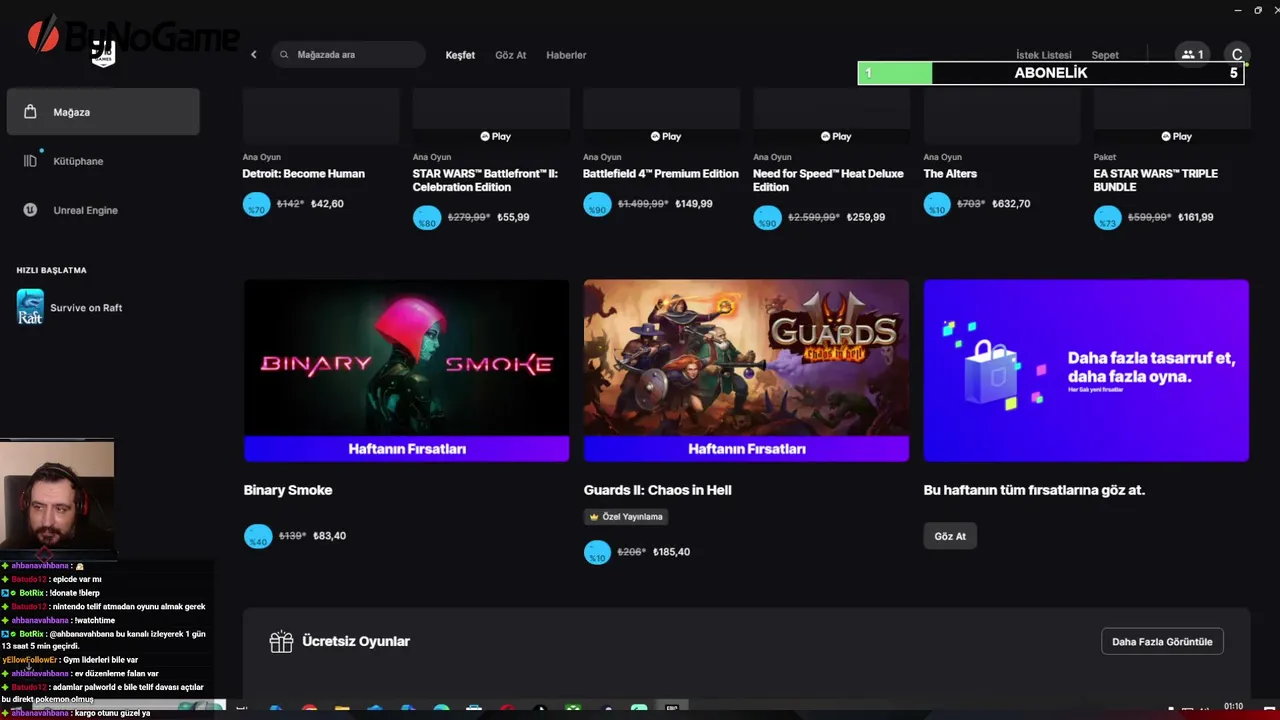Open the Mağaza store section
Viewport: 1280px width, 720px height.
(x=103, y=112)
